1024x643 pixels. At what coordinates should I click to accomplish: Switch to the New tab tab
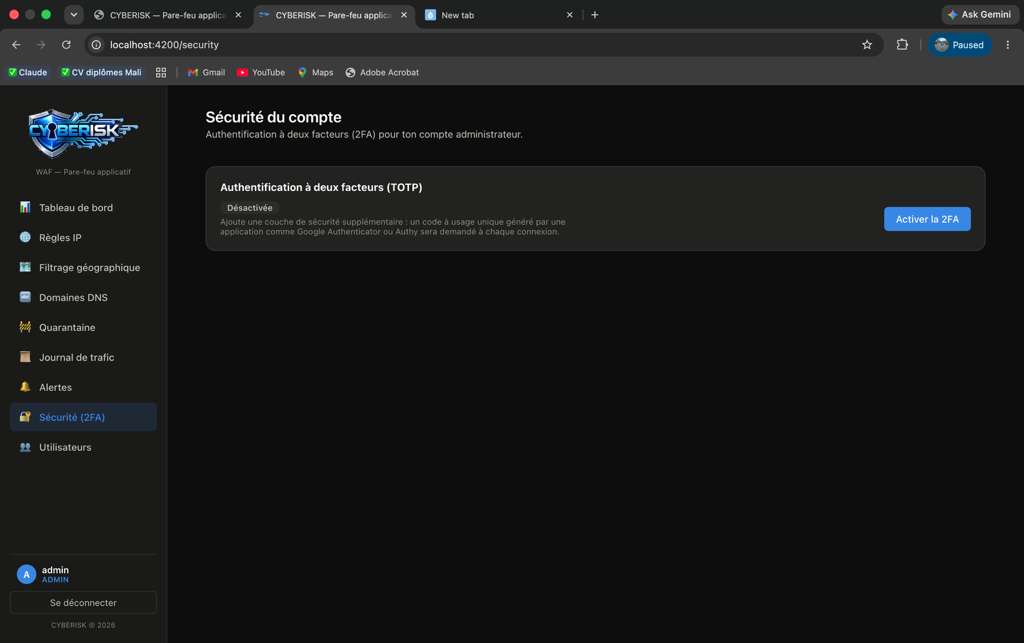click(x=500, y=14)
